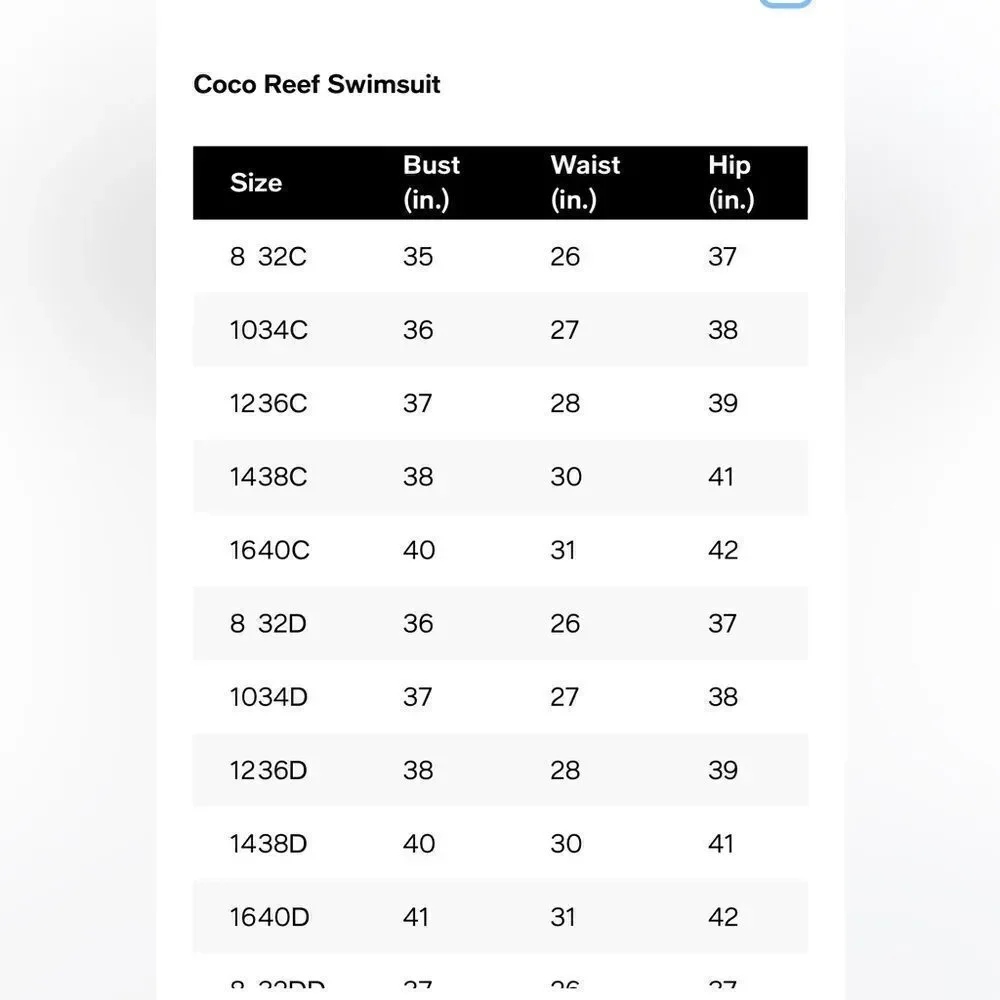Select the 10 34D size row
This screenshot has width=1000, height=1000.
pyautogui.click(x=500, y=696)
